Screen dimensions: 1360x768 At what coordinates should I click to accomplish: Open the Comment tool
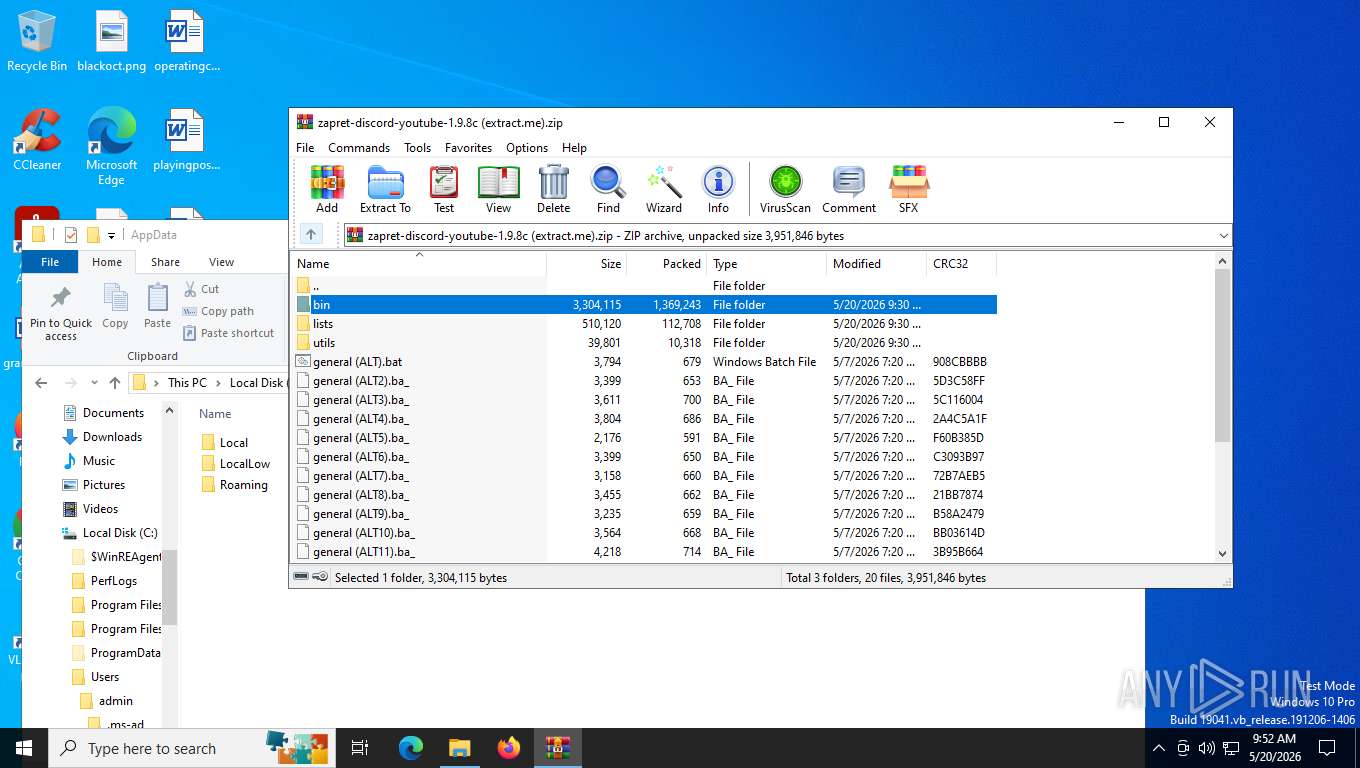point(849,189)
